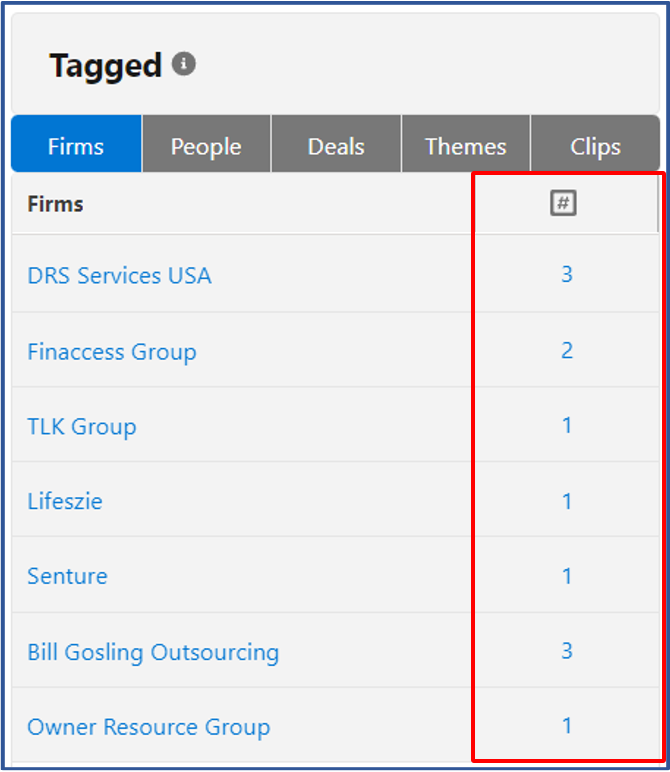670x772 pixels.
Task: Show the Clips tab
Action: tap(595, 146)
